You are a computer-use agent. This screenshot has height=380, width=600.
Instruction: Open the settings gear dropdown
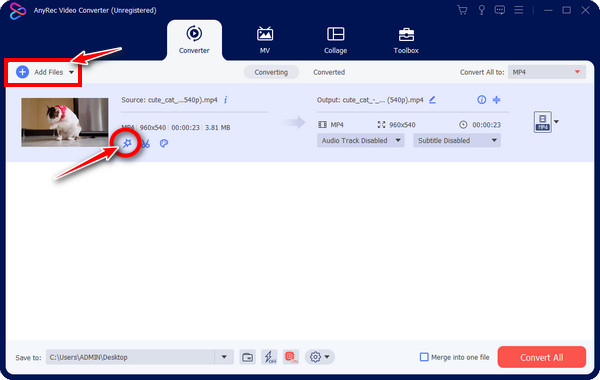click(x=320, y=357)
